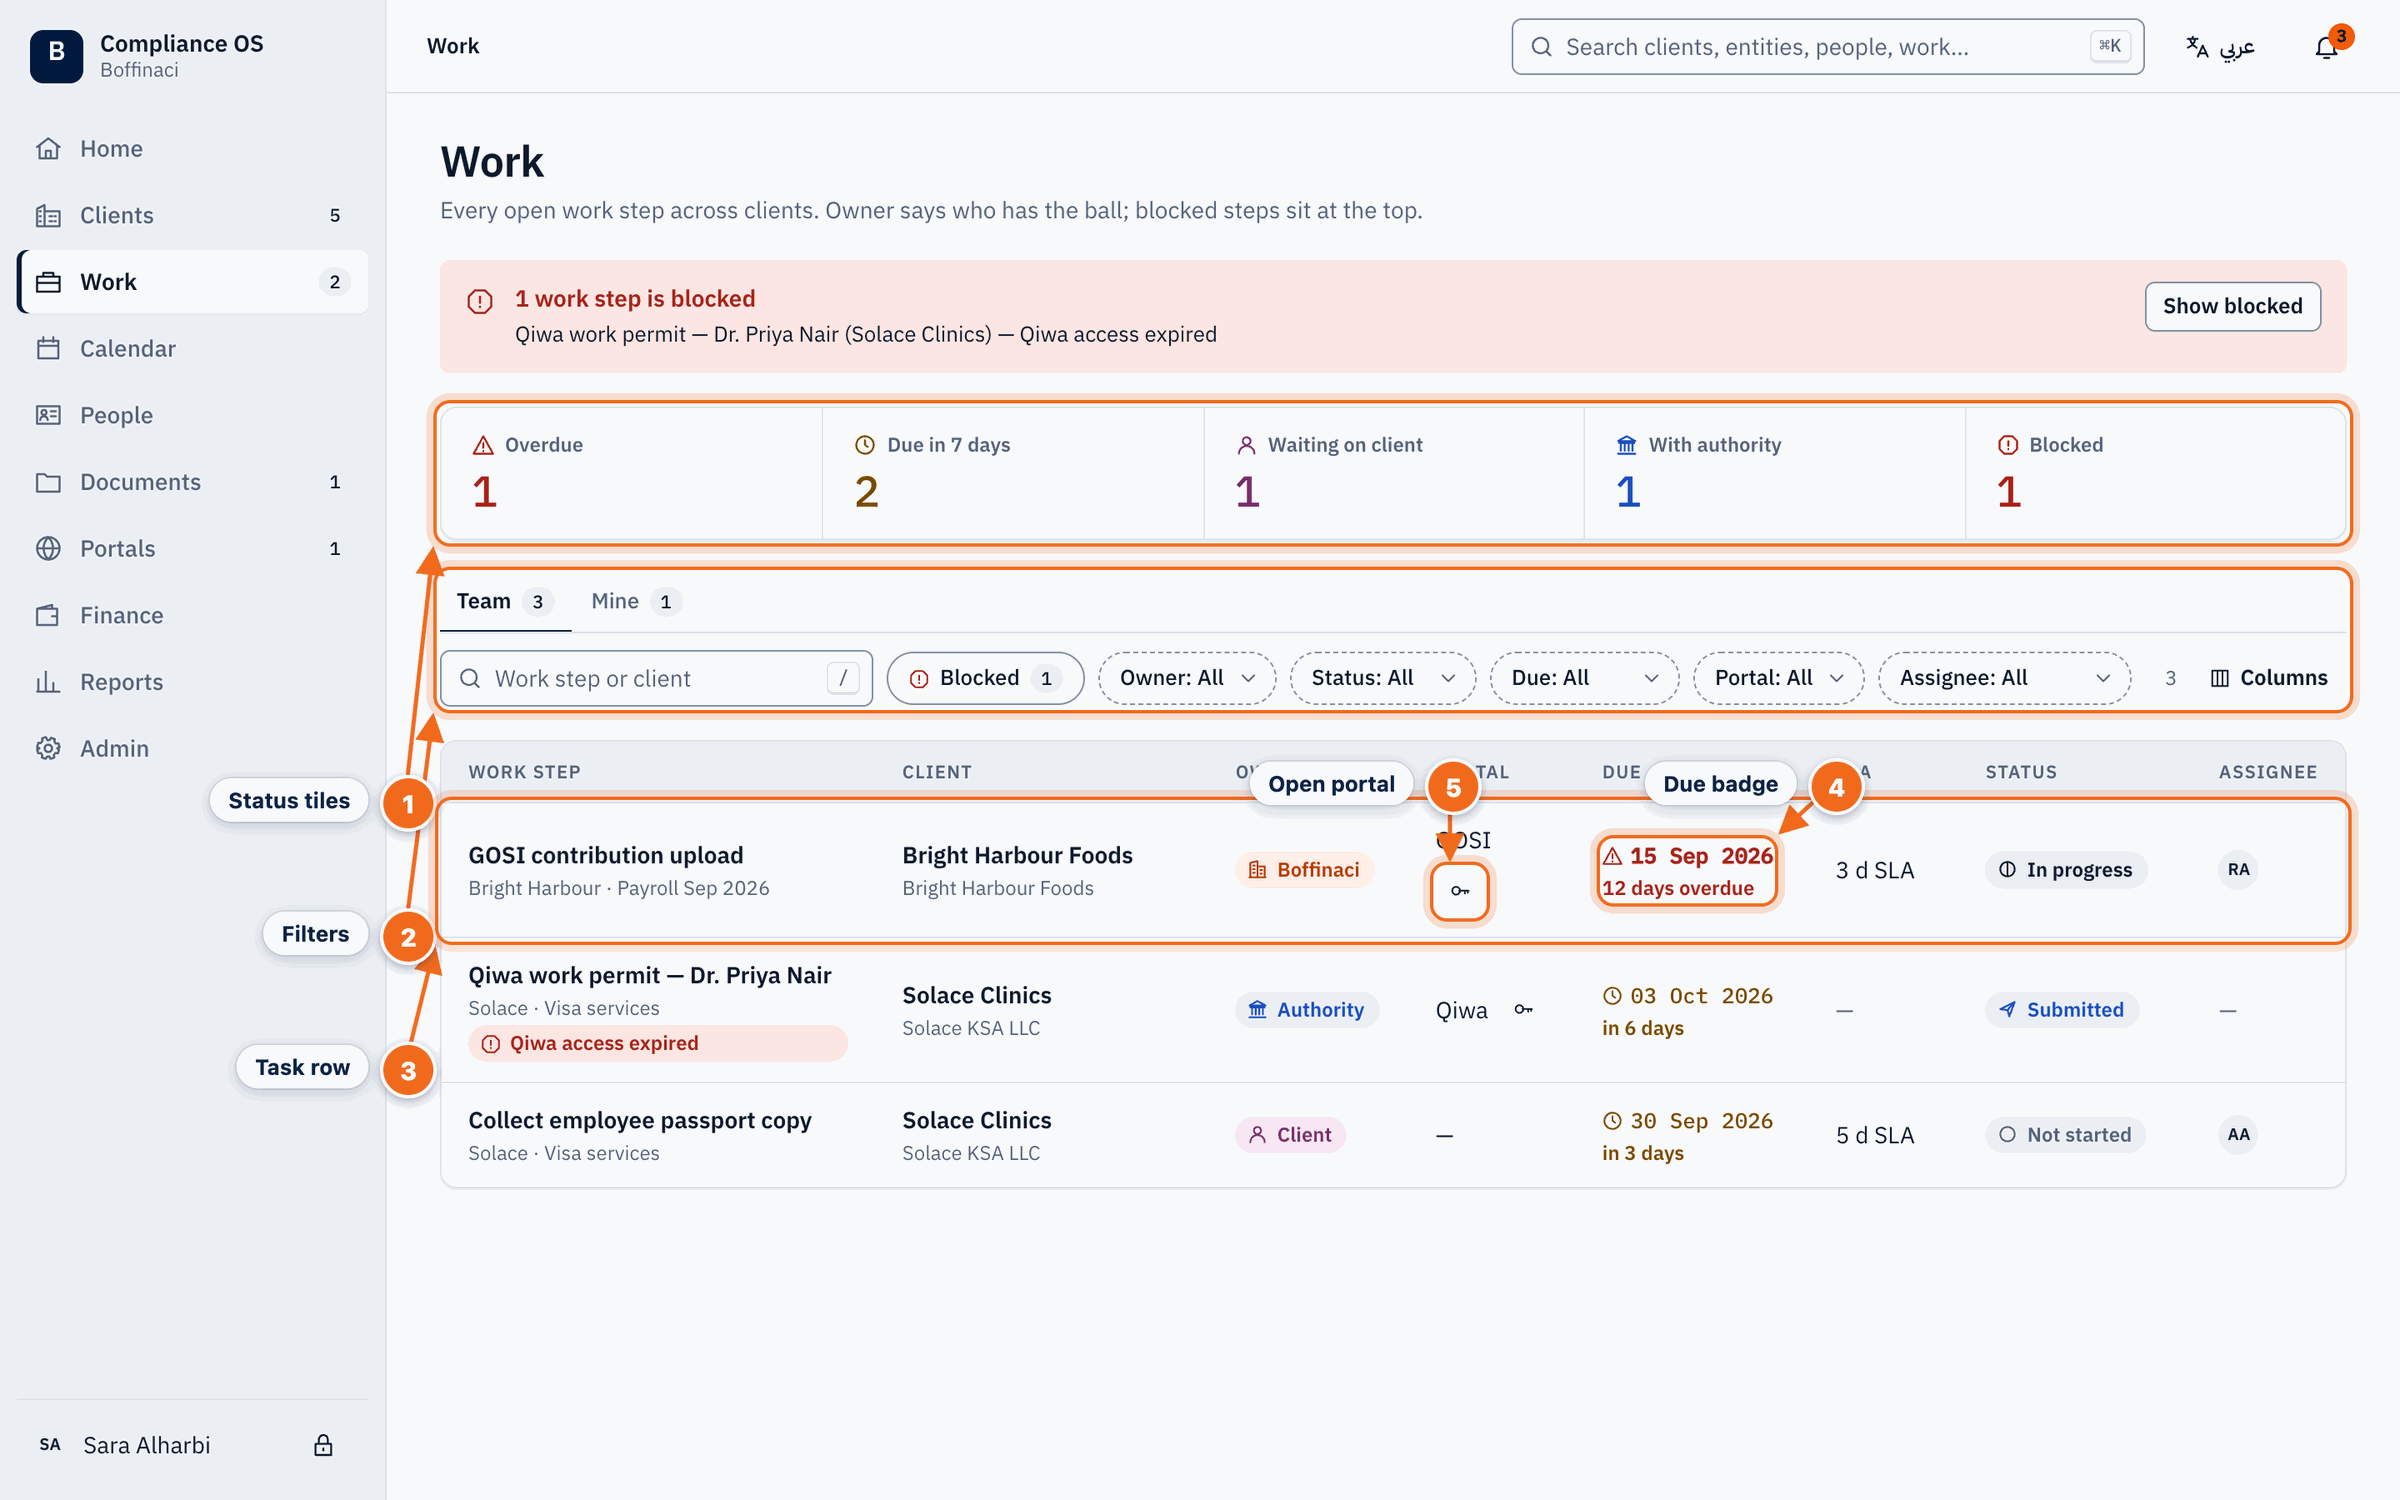Image resolution: width=2400 pixels, height=1500 pixels.
Task: Click the Compliance OS logo badge
Action: [x=56, y=55]
